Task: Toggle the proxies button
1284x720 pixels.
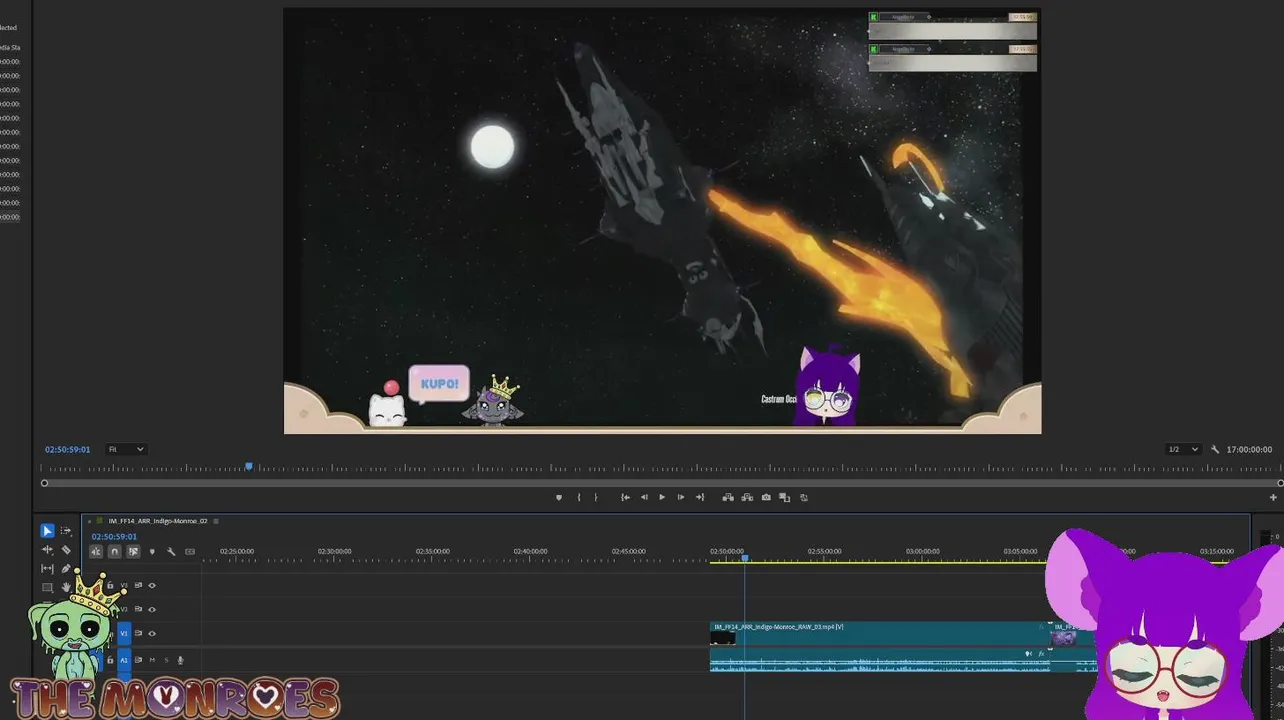Action: point(804,497)
